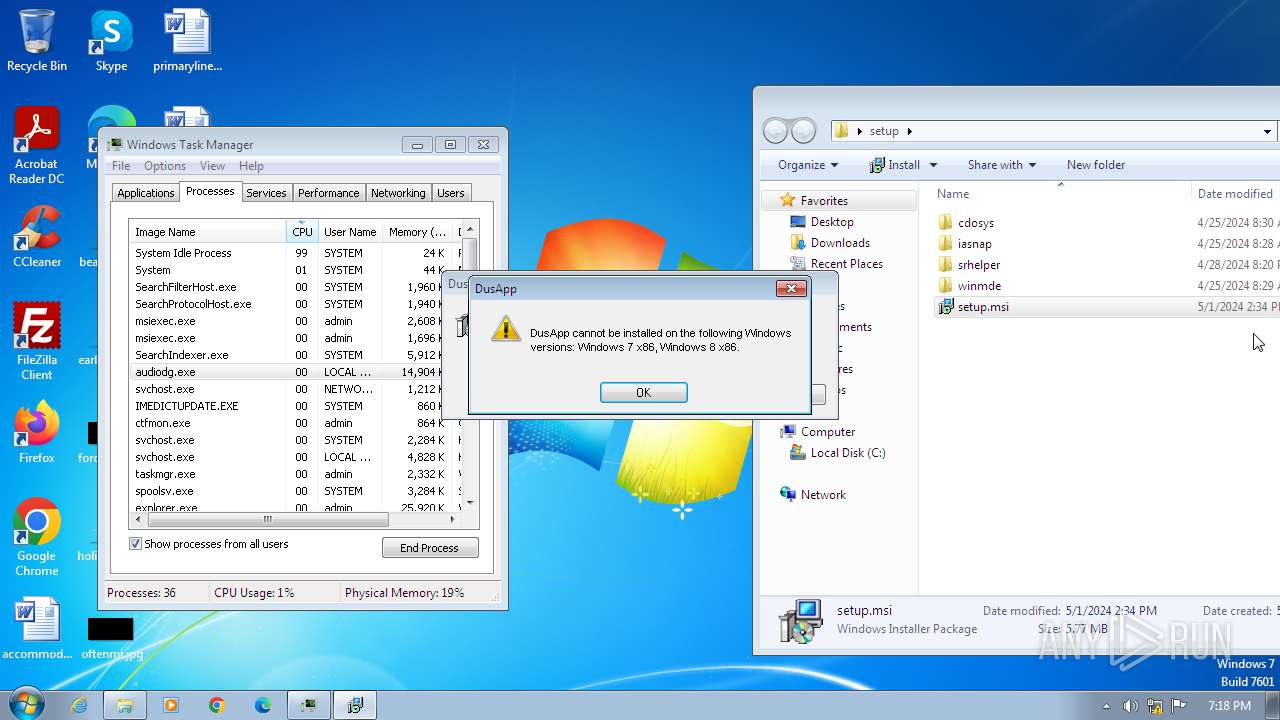Click the End Process button
The image size is (1280, 720).
pyautogui.click(x=430, y=548)
